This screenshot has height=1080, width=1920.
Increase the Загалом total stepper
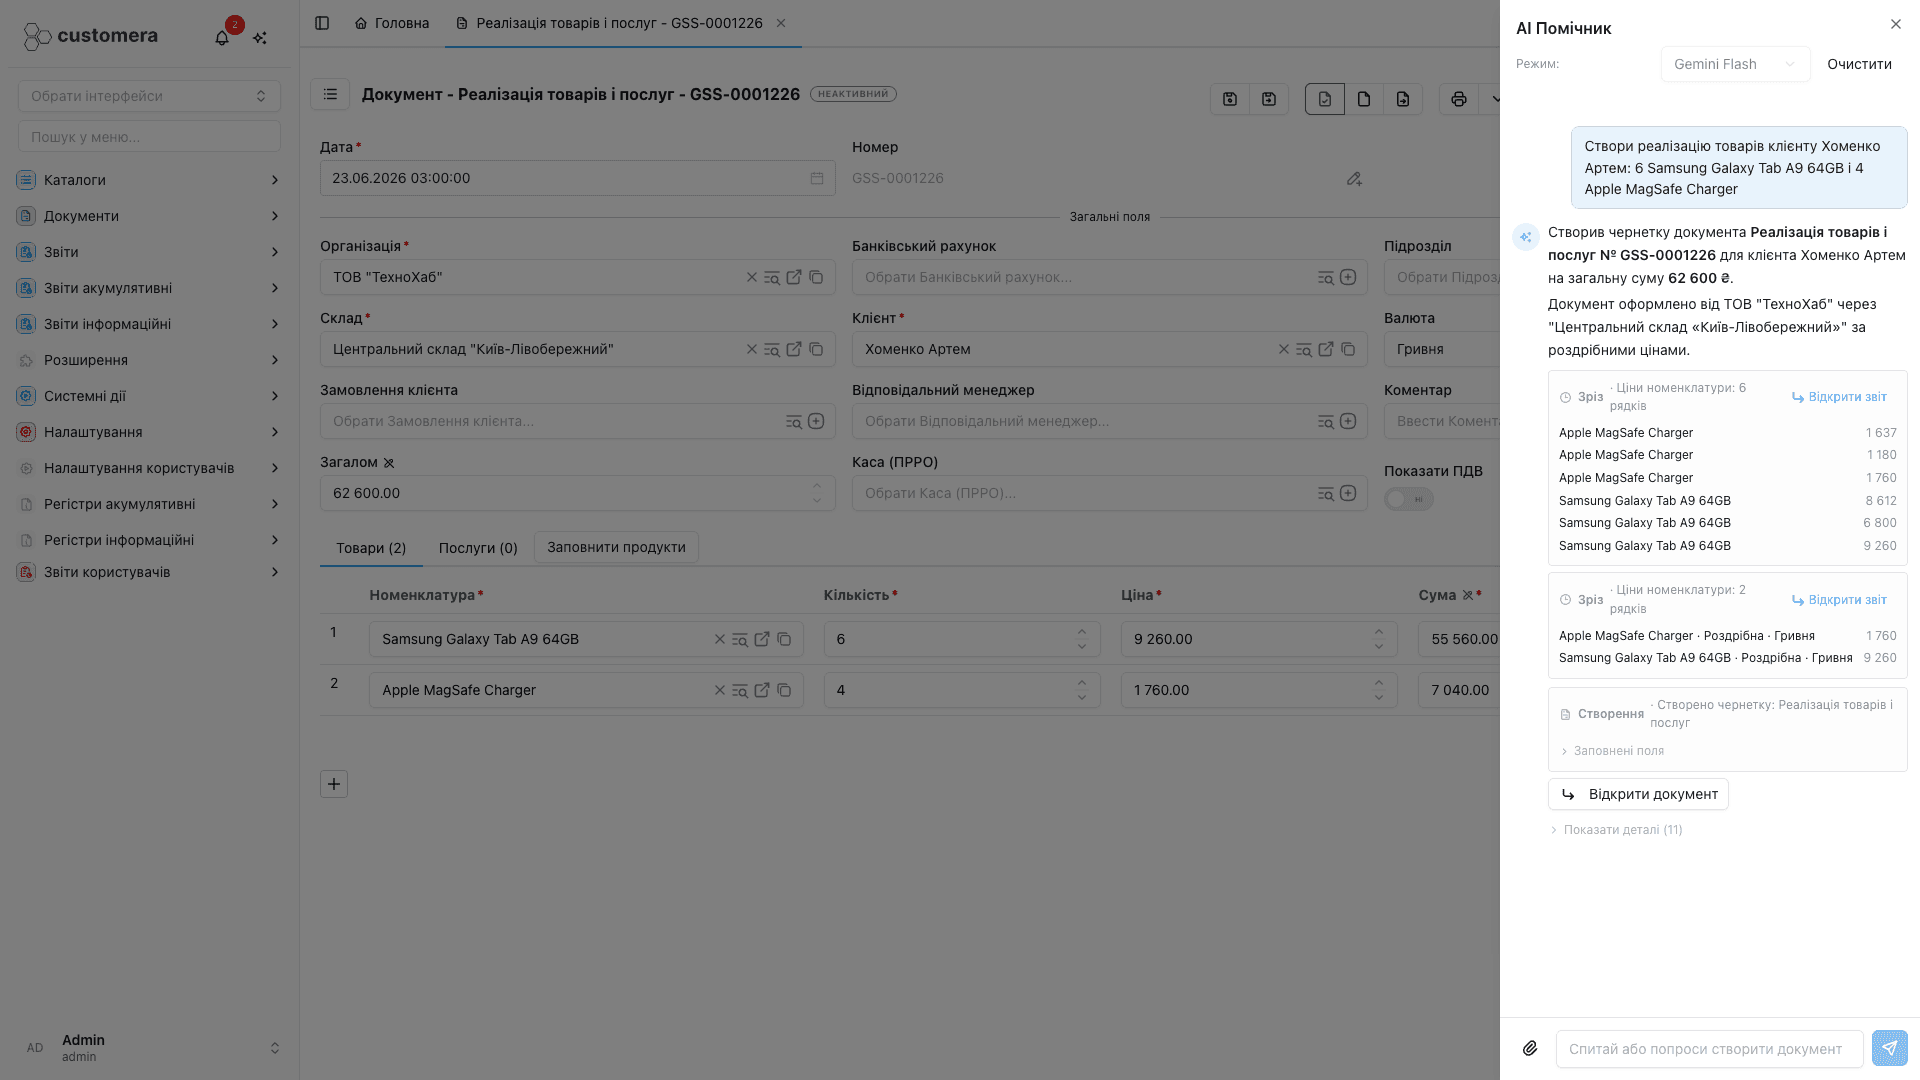point(817,486)
